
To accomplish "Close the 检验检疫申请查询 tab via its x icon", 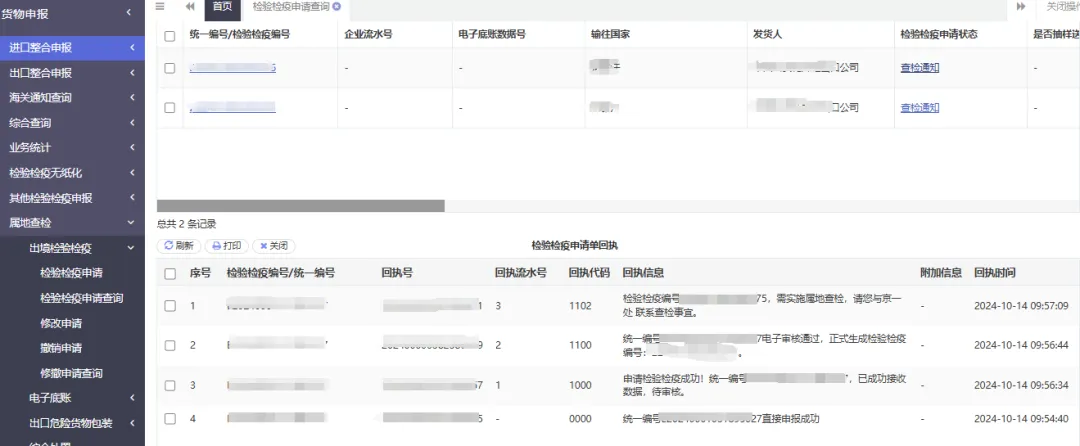I will pyautogui.click(x=336, y=6).
